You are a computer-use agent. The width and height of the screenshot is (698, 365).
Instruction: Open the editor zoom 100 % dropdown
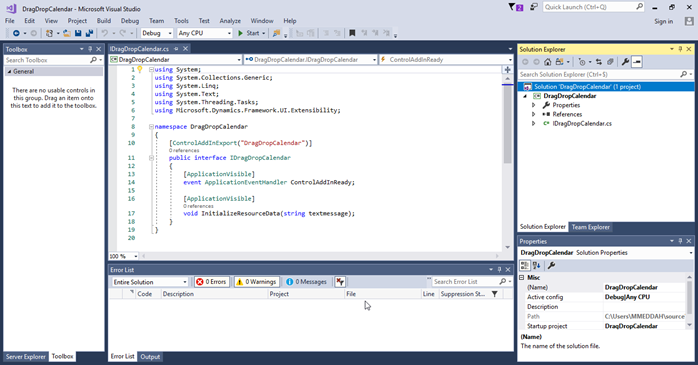(123, 256)
